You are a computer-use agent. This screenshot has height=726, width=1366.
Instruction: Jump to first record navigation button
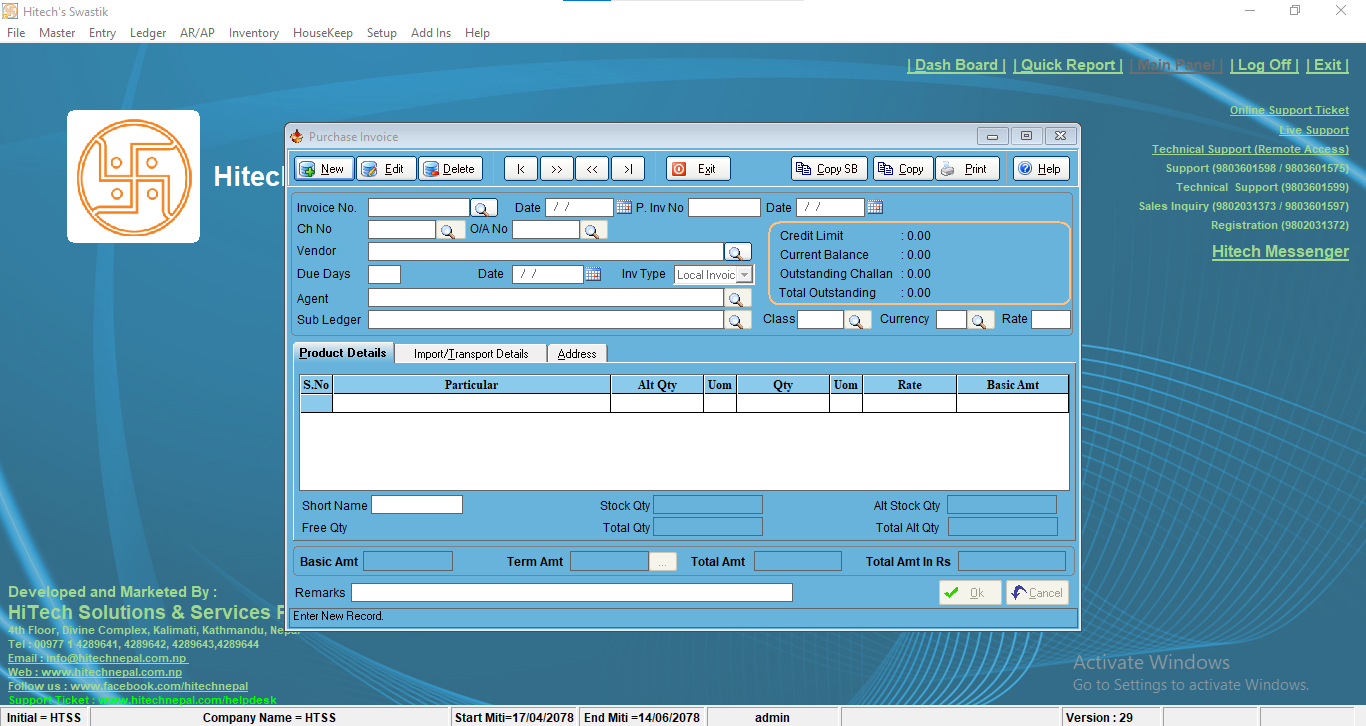pos(521,169)
